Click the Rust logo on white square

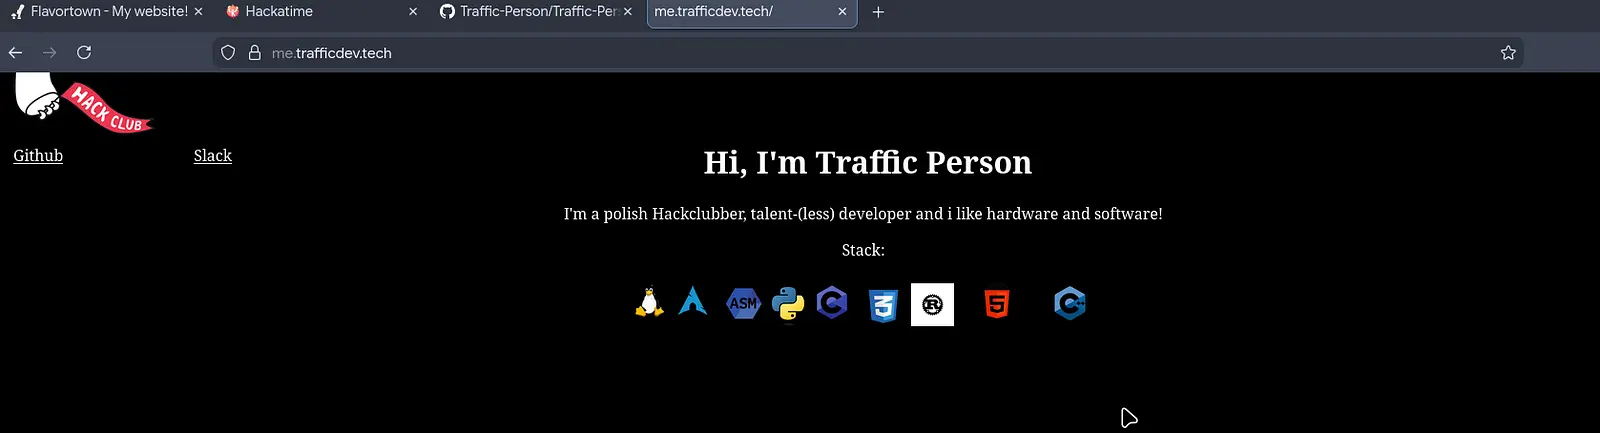(x=932, y=305)
